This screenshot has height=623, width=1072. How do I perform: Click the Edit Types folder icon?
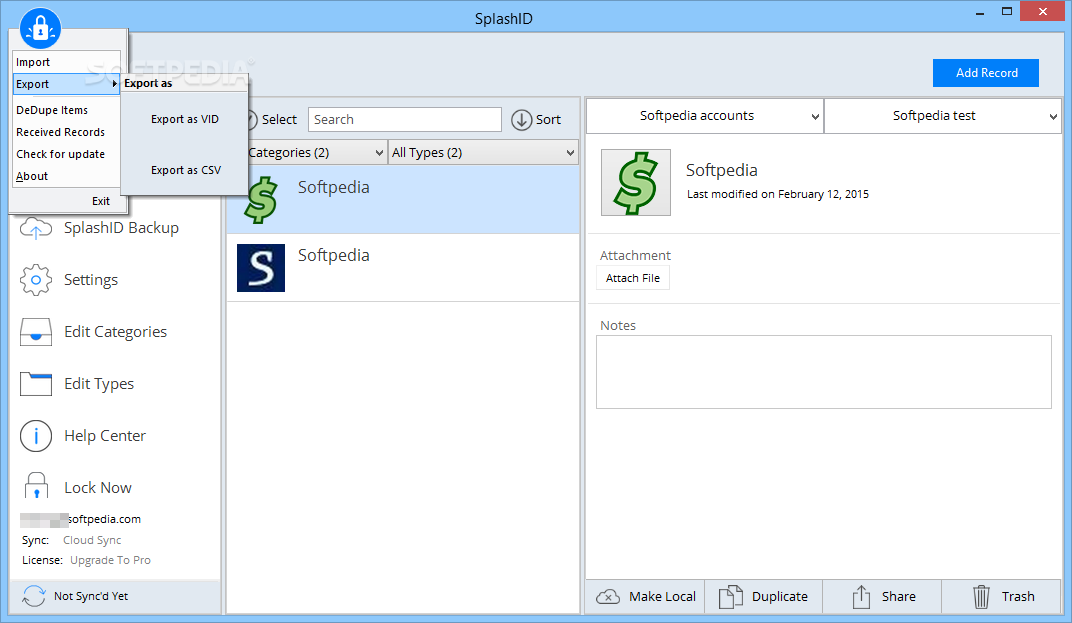(36, 384)
